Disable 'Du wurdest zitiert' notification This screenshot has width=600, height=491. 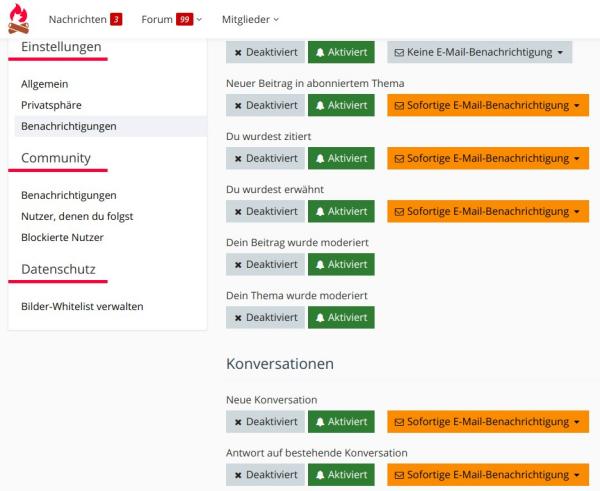click(x=265, y=159)
